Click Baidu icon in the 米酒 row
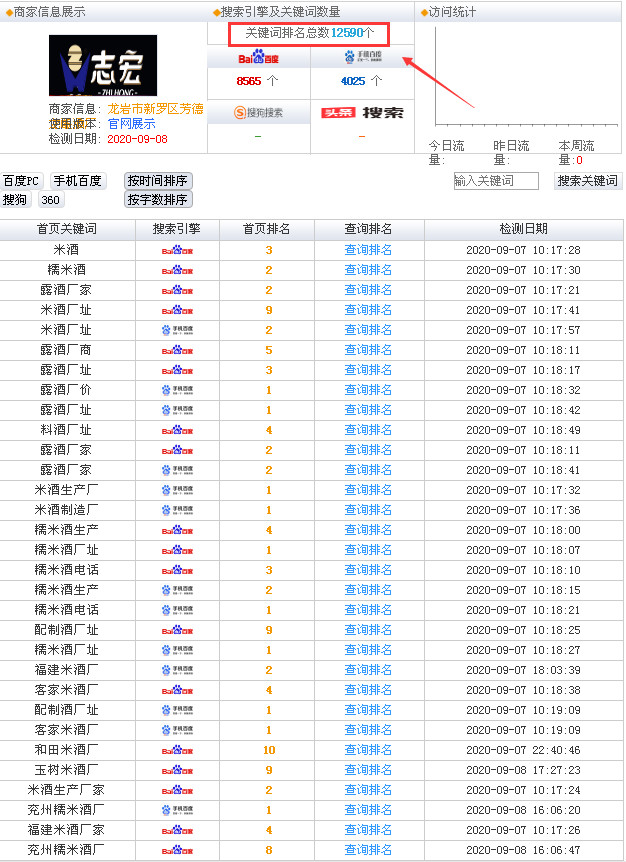Screen dimensions: 626x862 [x=177, y=250]
